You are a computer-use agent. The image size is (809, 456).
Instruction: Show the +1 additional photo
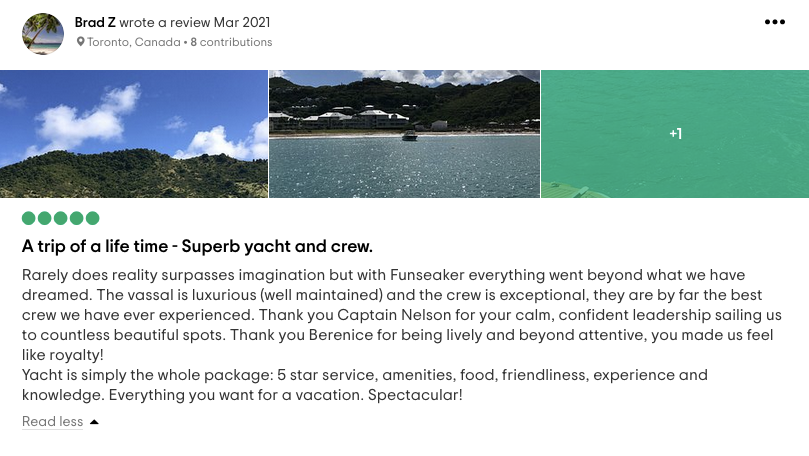(675, 134)
